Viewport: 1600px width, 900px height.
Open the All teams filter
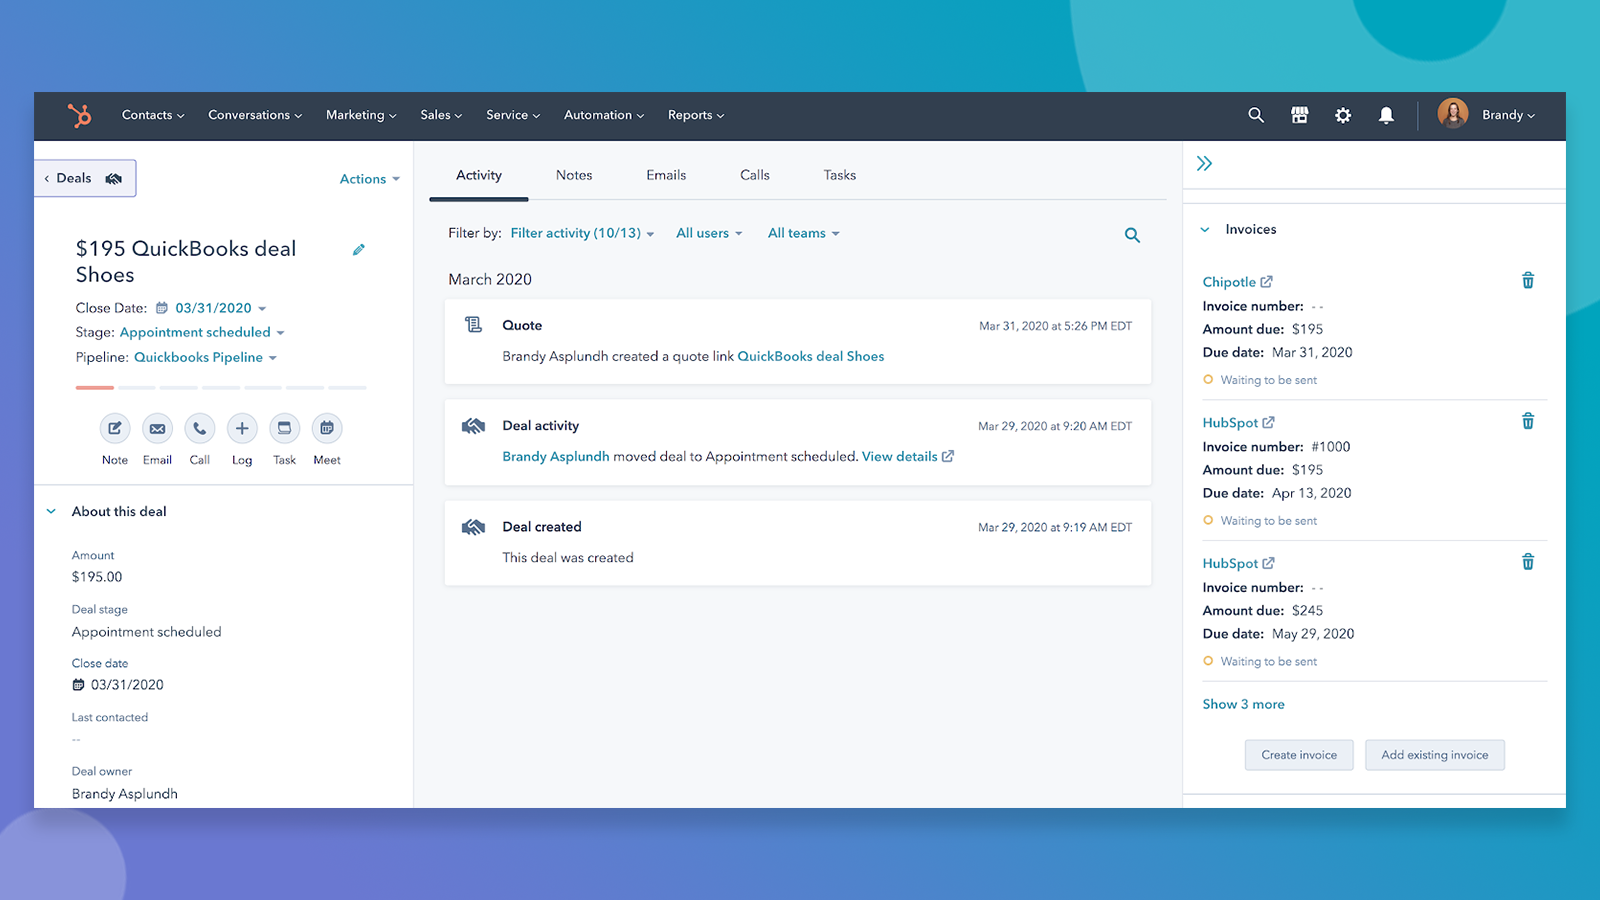click(804, 233)
